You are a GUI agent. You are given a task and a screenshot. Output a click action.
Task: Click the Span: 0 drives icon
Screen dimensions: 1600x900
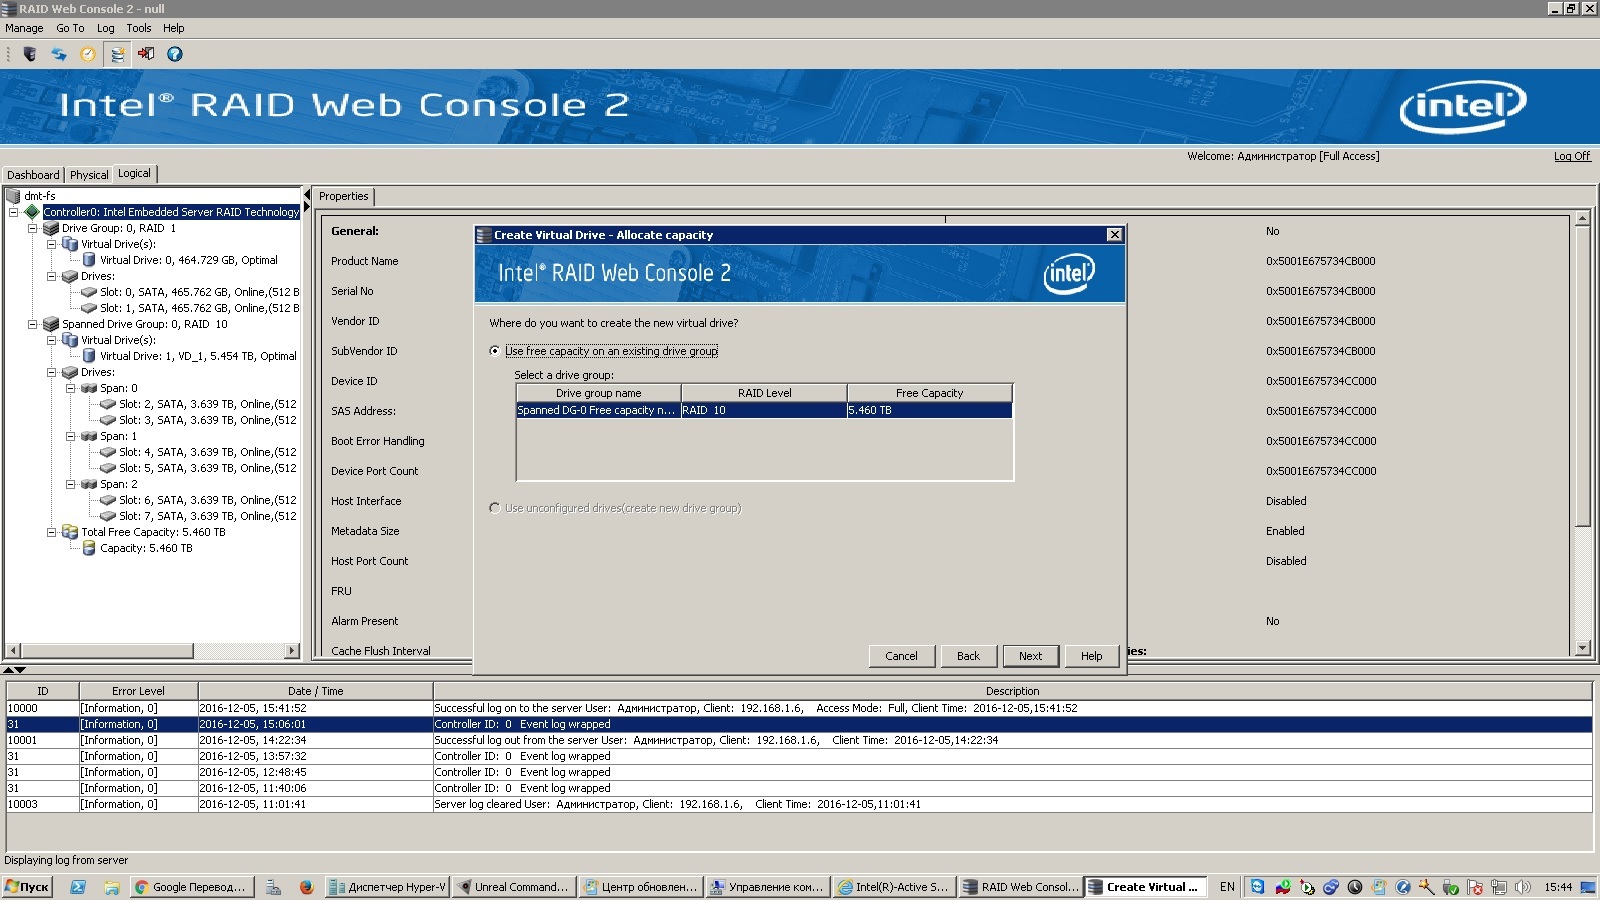tap(89, 388)
